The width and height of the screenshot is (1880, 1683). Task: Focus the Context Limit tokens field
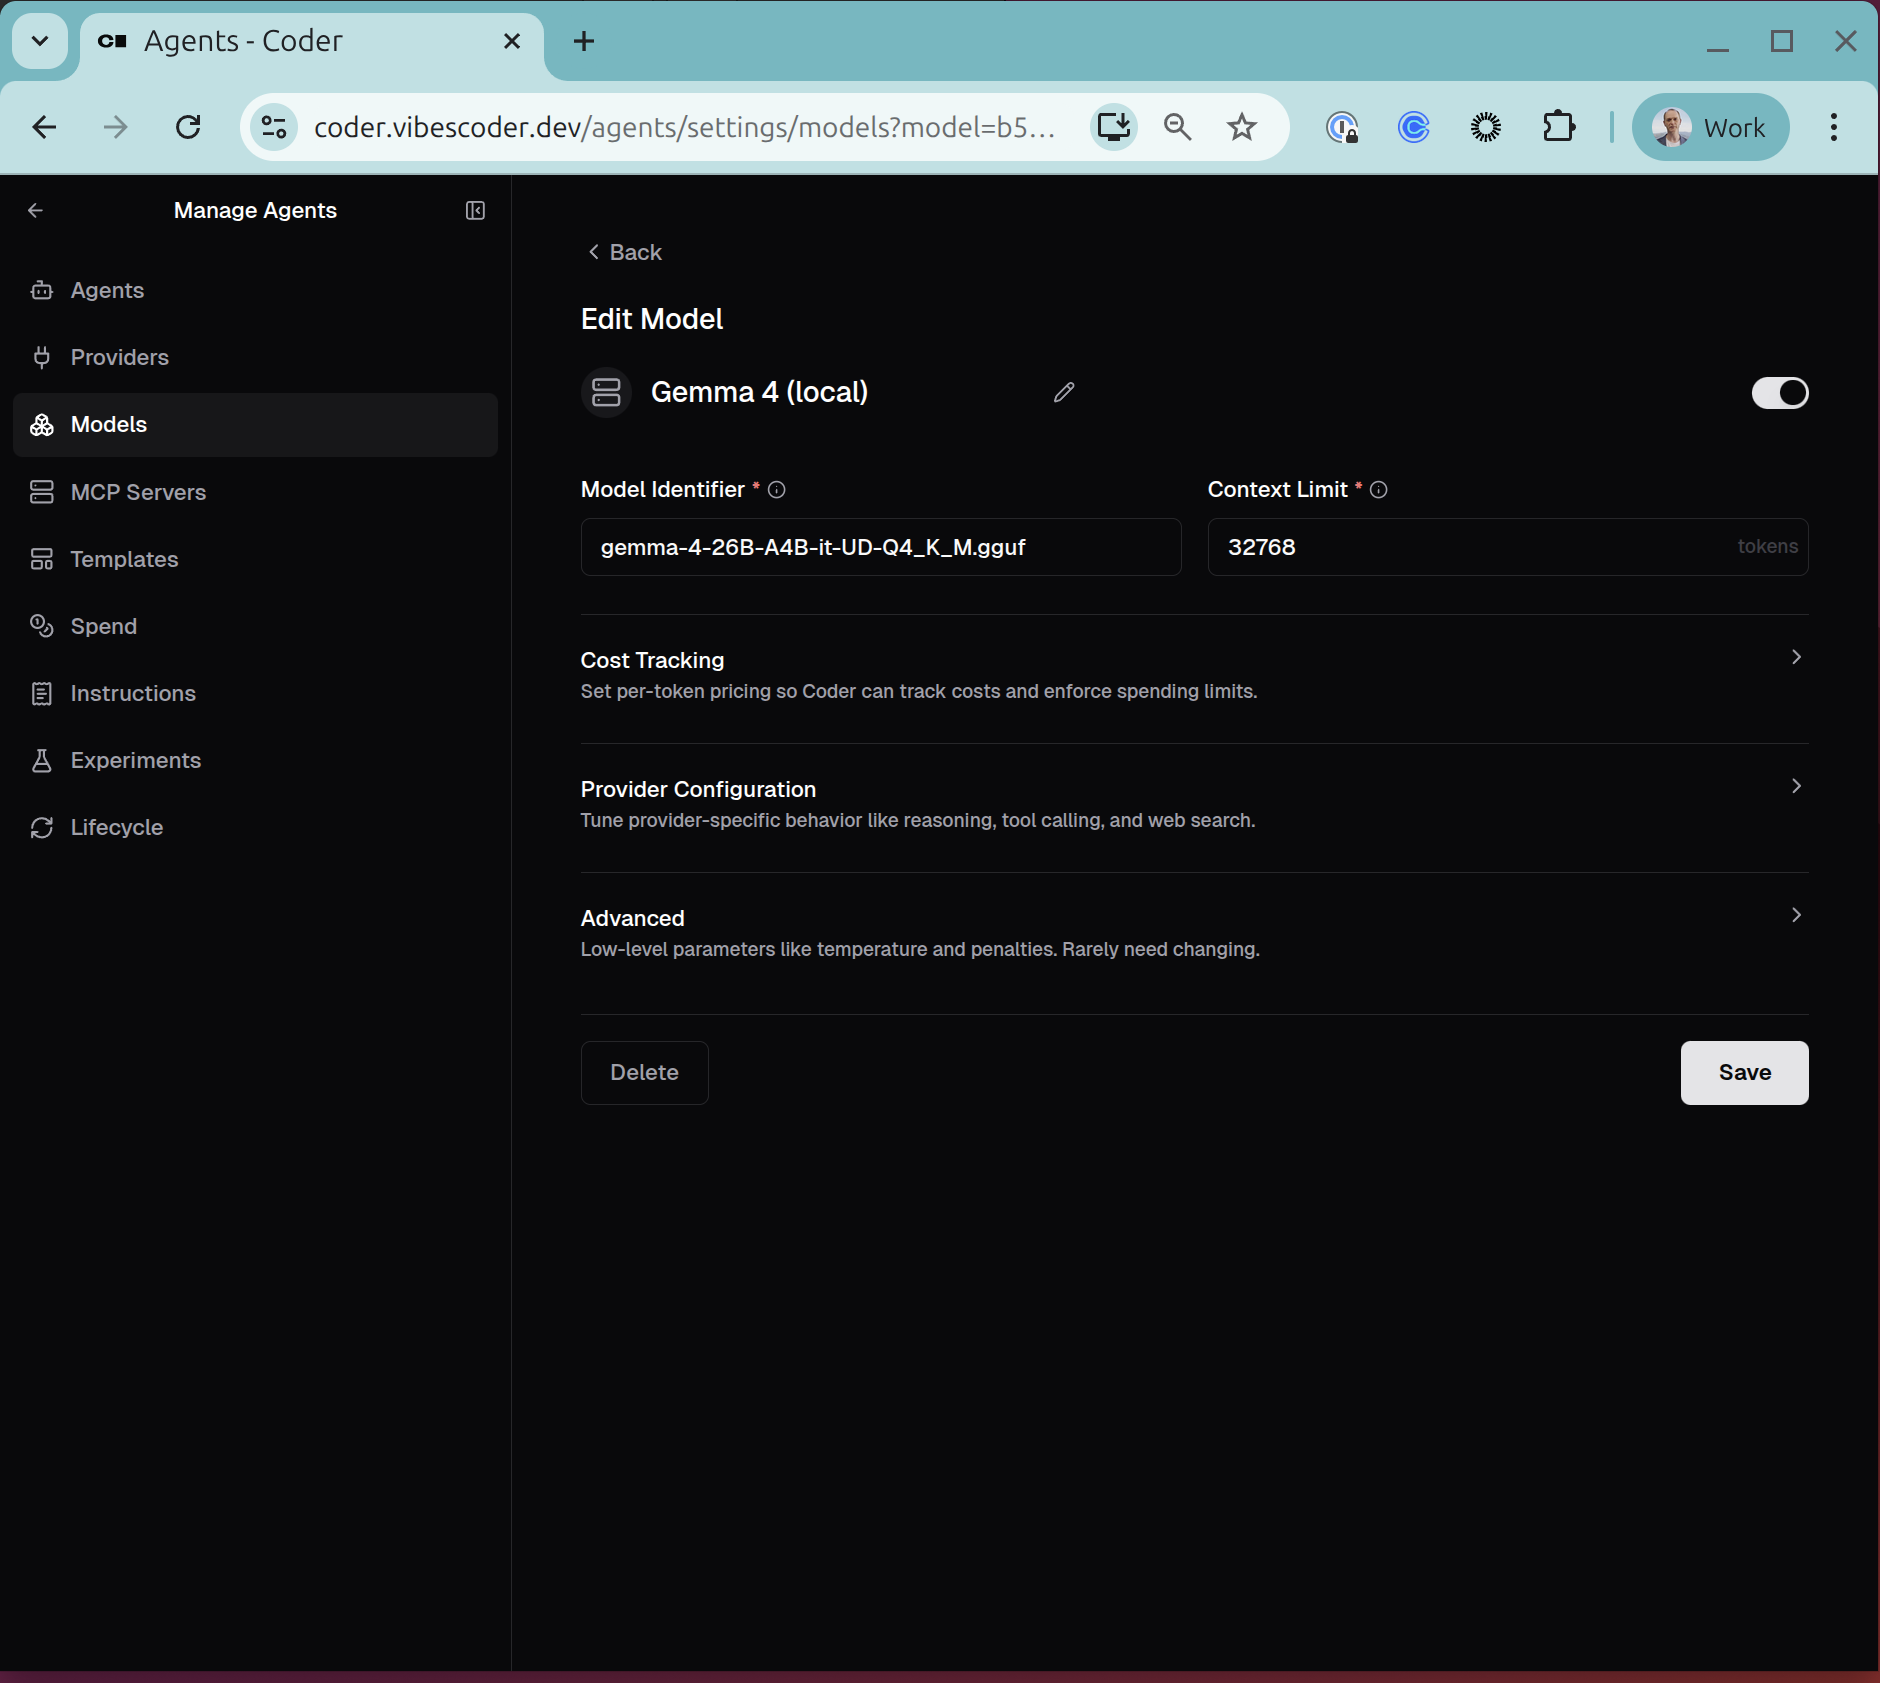coord(1507,547)
